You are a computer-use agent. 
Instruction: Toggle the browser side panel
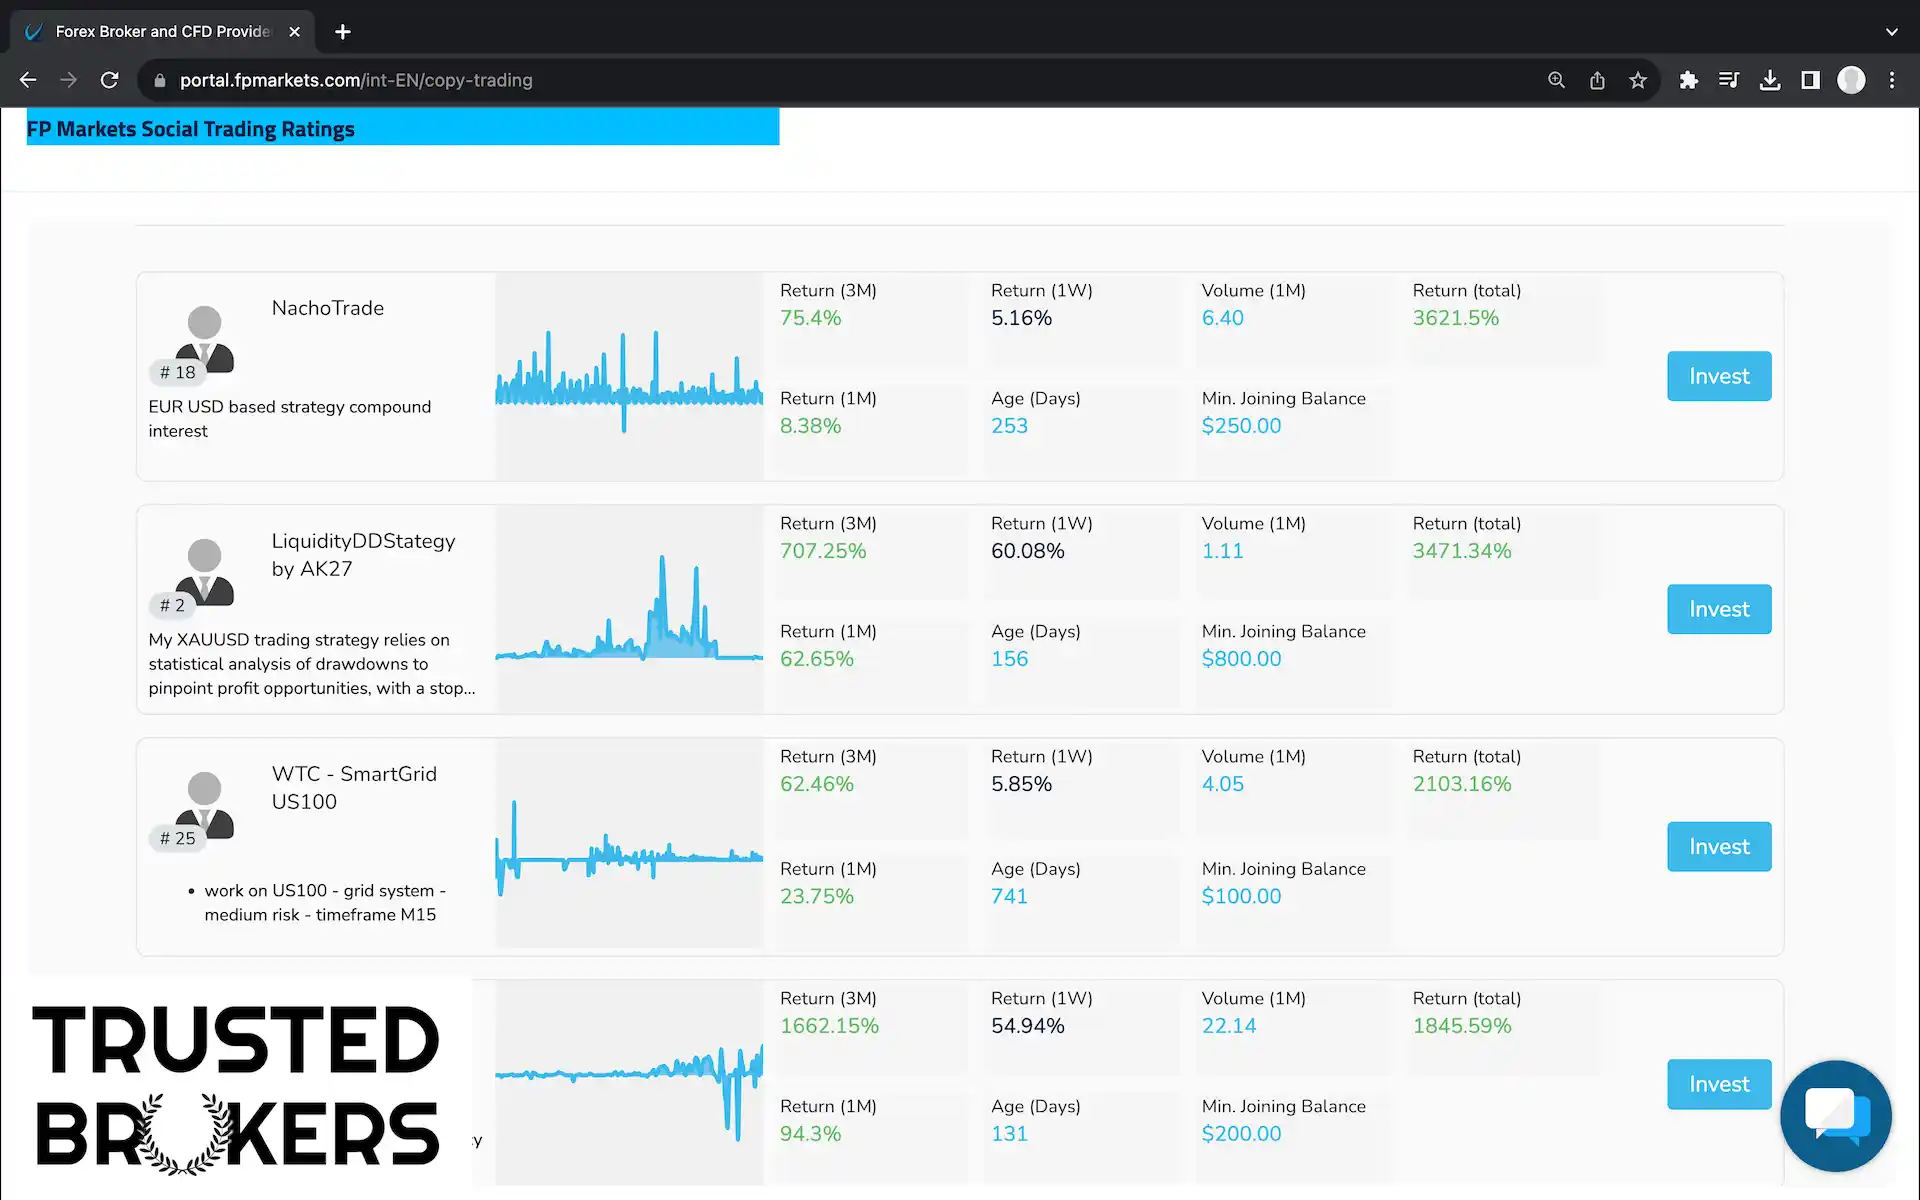click(x=1810, y=80)
